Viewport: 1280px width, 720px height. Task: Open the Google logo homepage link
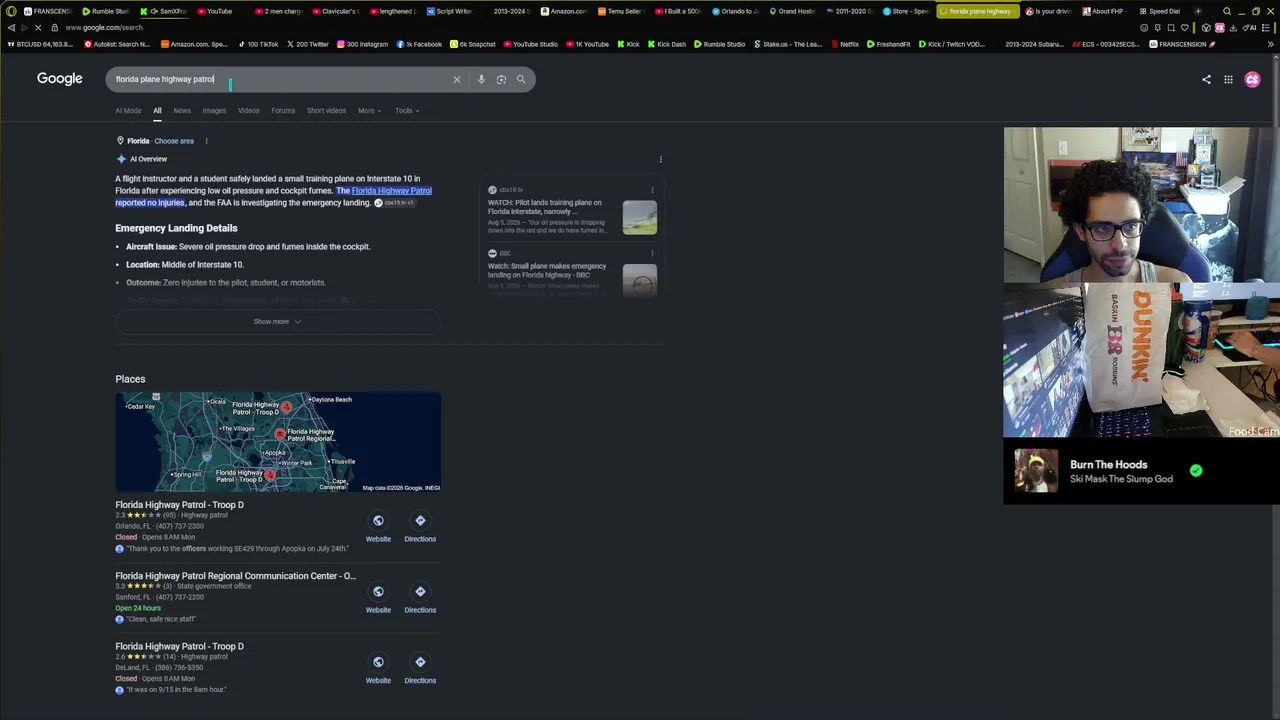pyautogui.click(x=60, y=79)
